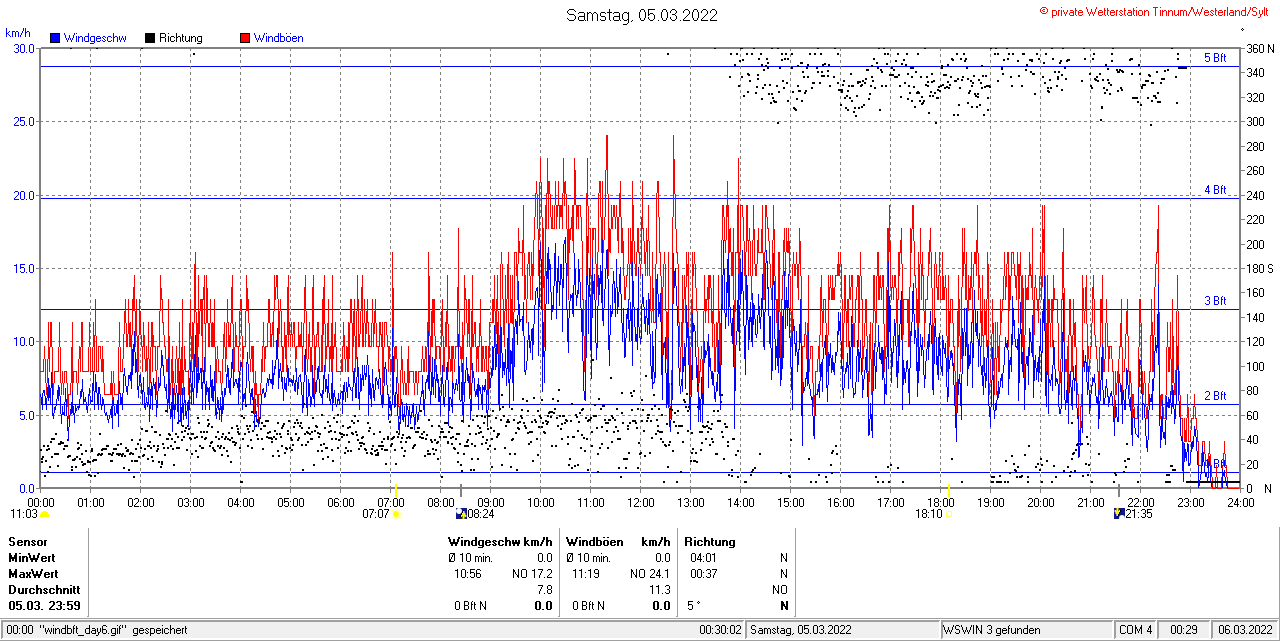
Task: Click the black Richtung legend swatch
Action: 150,38
